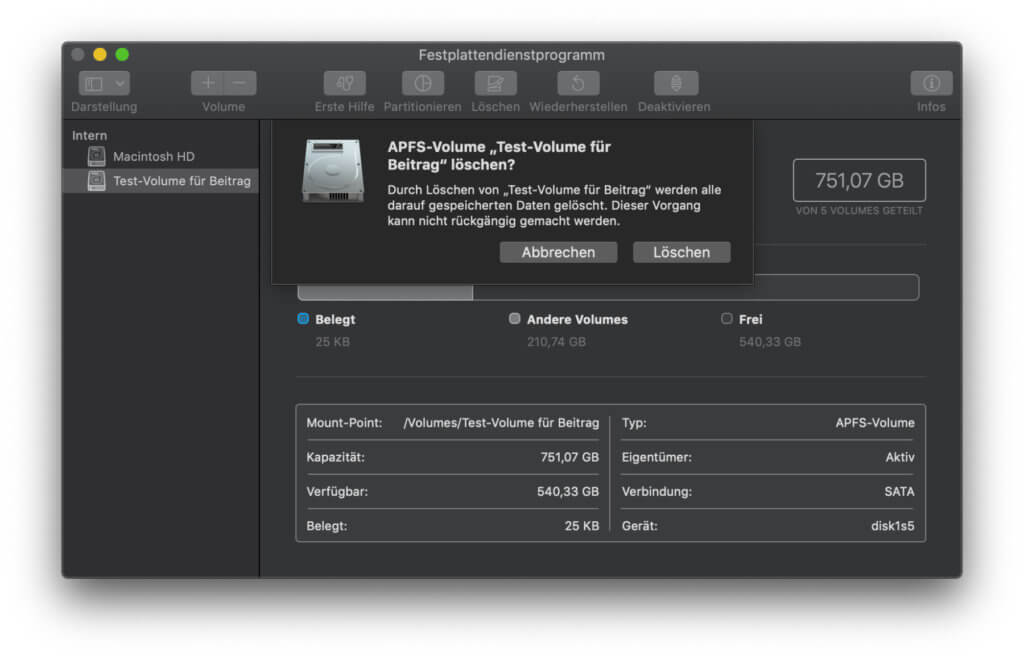Select Test-Volume für Beitrag in the sidebar

pos(181,181)
